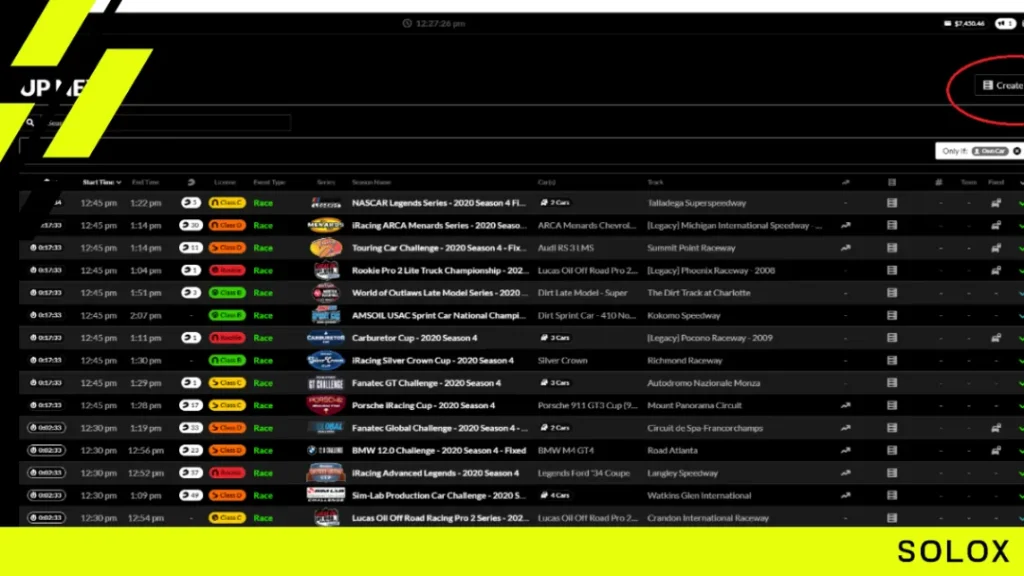Click fixed setup icon in Circuit de Spa-Francorchamps row
The width and height of the screenshot is (1024, 576).
996,428
